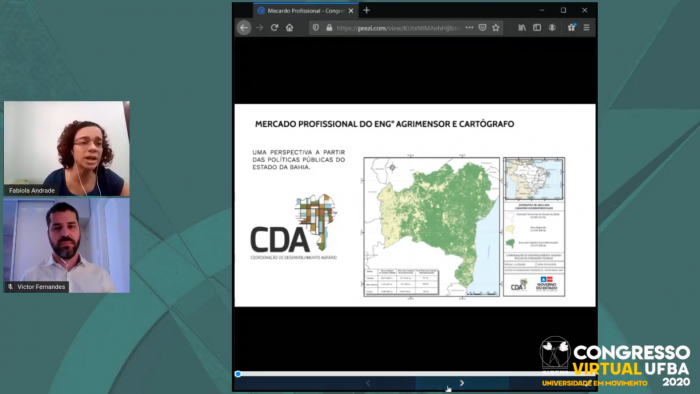700x394 pixels.
Task: Open the page actions three-dots menu
Action: 469,28
